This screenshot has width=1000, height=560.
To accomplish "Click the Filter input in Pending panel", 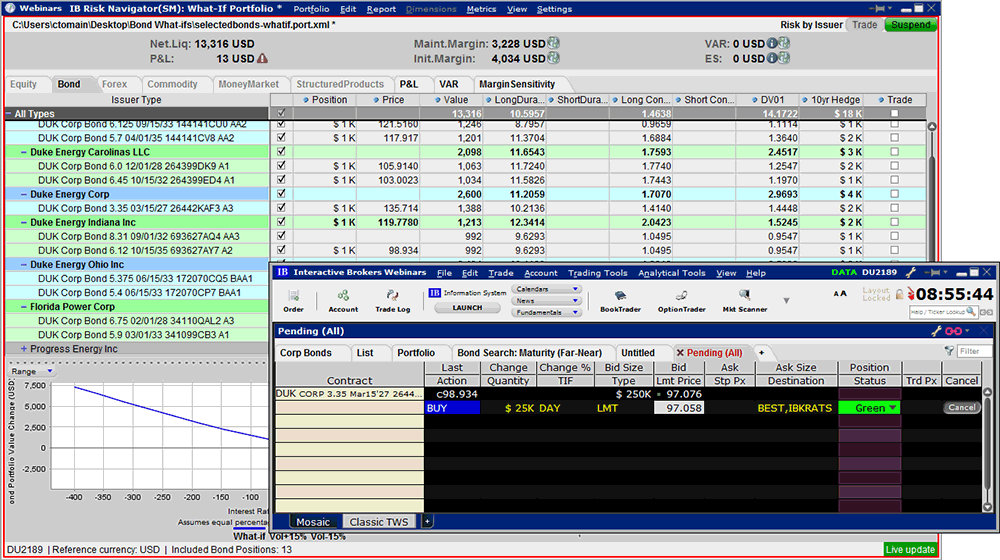I will [x=974, y=351].
